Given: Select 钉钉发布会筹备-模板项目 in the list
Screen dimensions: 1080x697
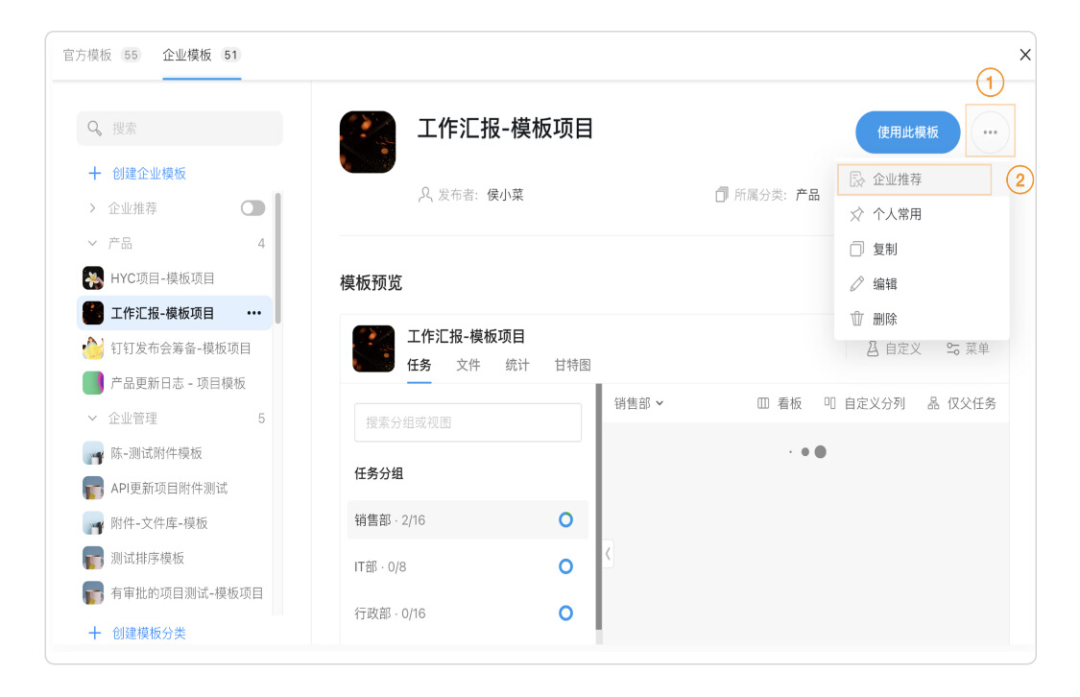Looking at the screenshot, I should (175, 348).
